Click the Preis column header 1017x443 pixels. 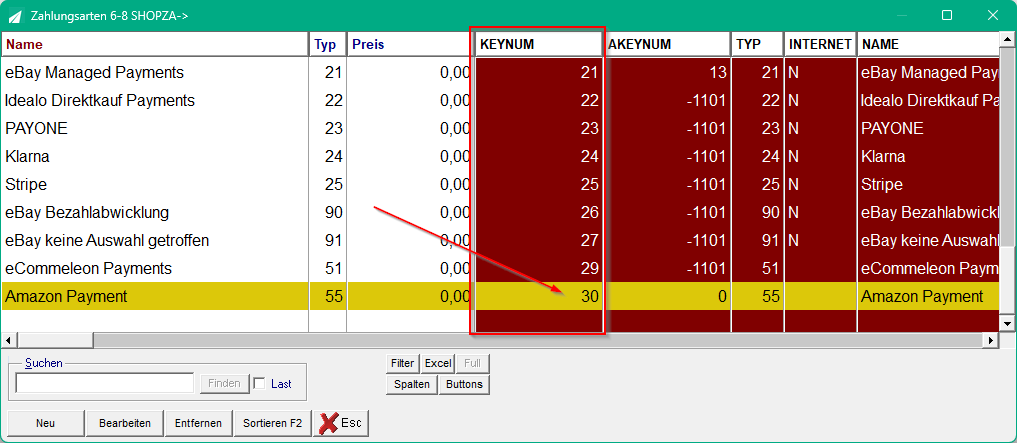click(409, 44)
